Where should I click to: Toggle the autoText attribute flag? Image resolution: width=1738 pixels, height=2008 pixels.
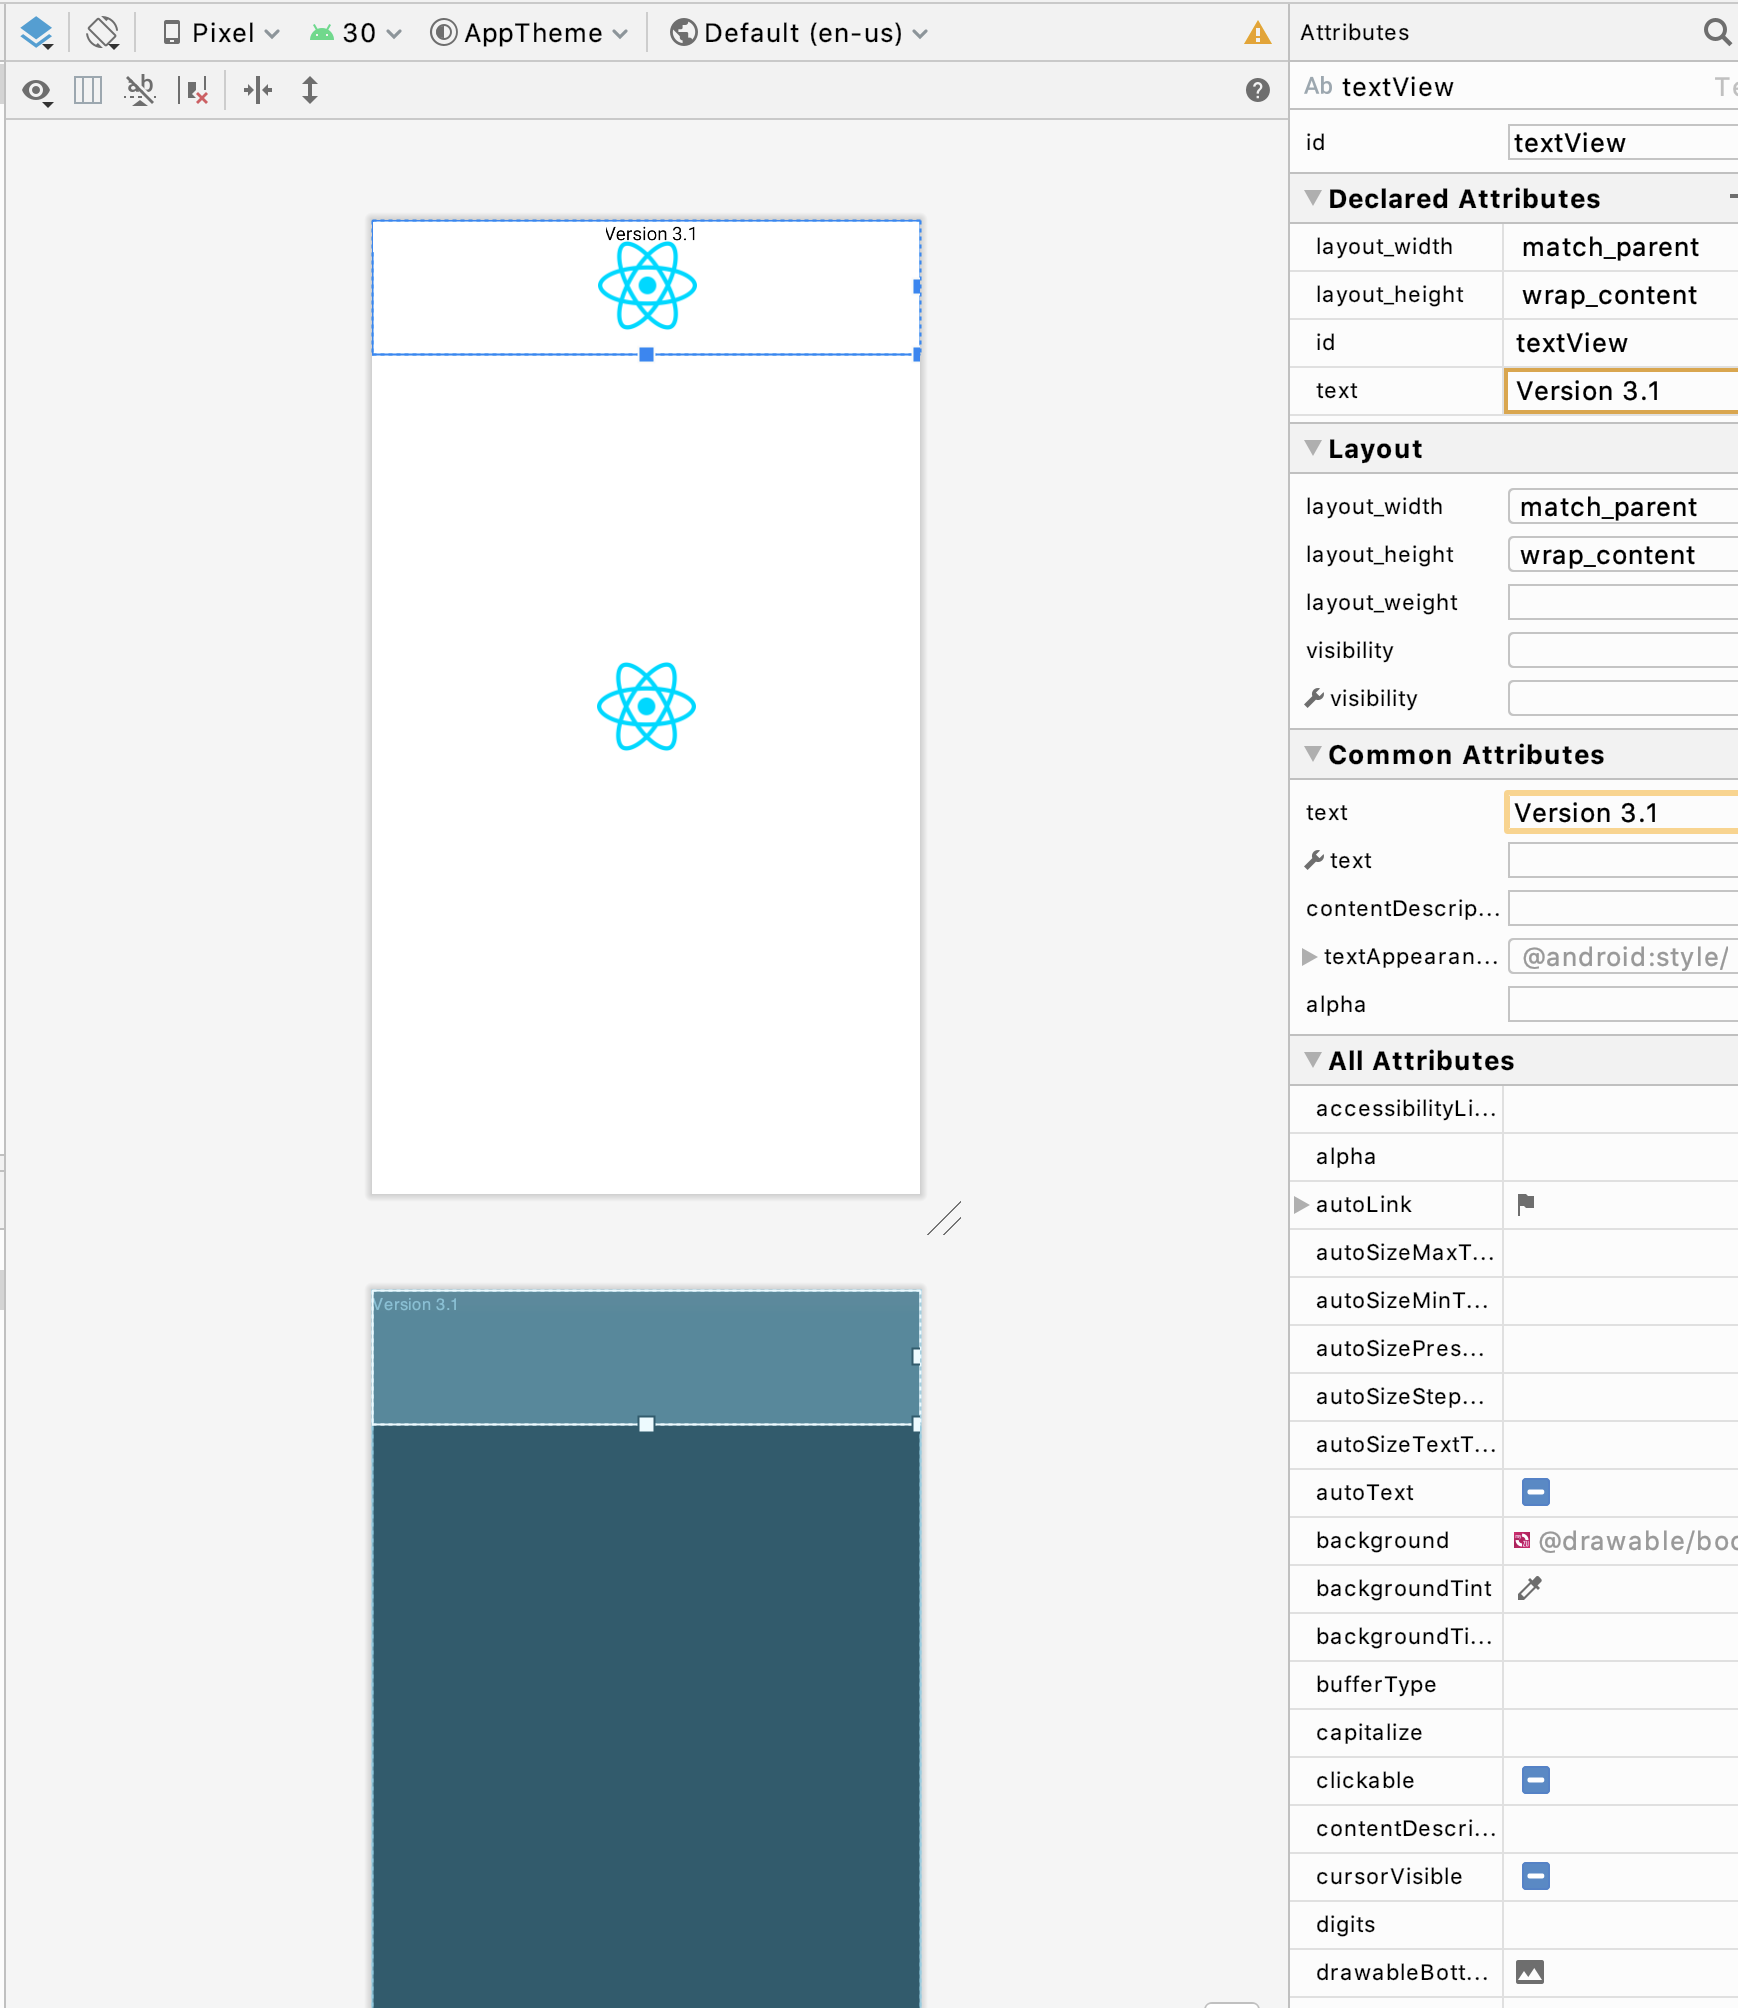point(1536,1492)
